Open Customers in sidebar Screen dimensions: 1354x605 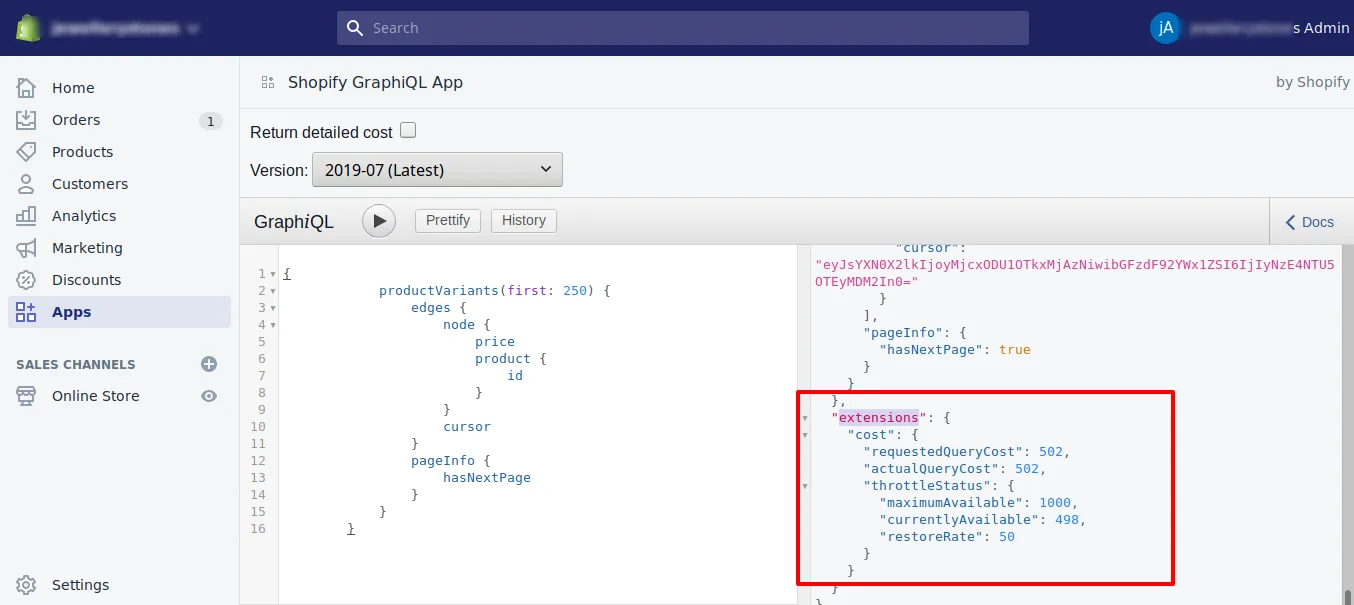coord(119,184)
